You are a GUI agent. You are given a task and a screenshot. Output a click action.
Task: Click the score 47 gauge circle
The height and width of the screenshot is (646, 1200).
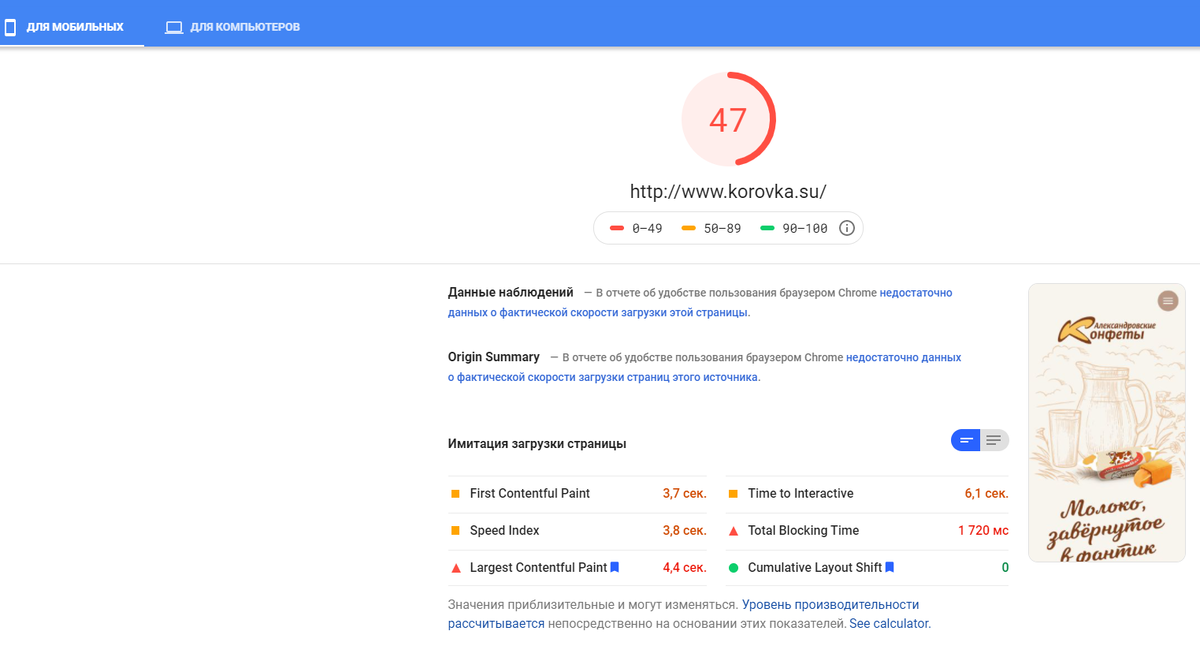coord(728,119)
